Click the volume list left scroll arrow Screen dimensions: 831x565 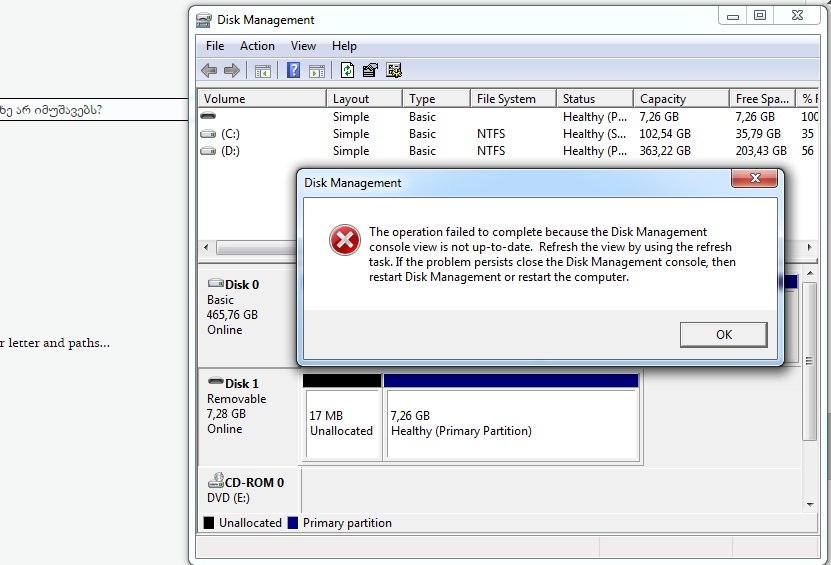pos(206,247)
